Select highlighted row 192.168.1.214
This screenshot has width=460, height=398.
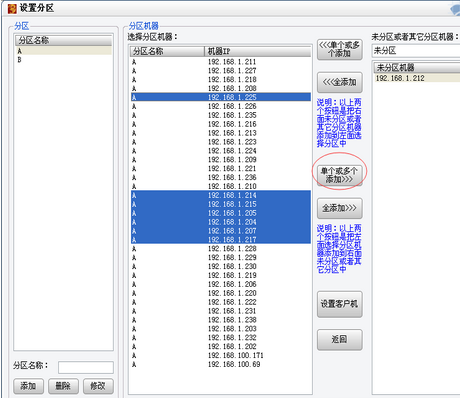[x=221, y=195]
